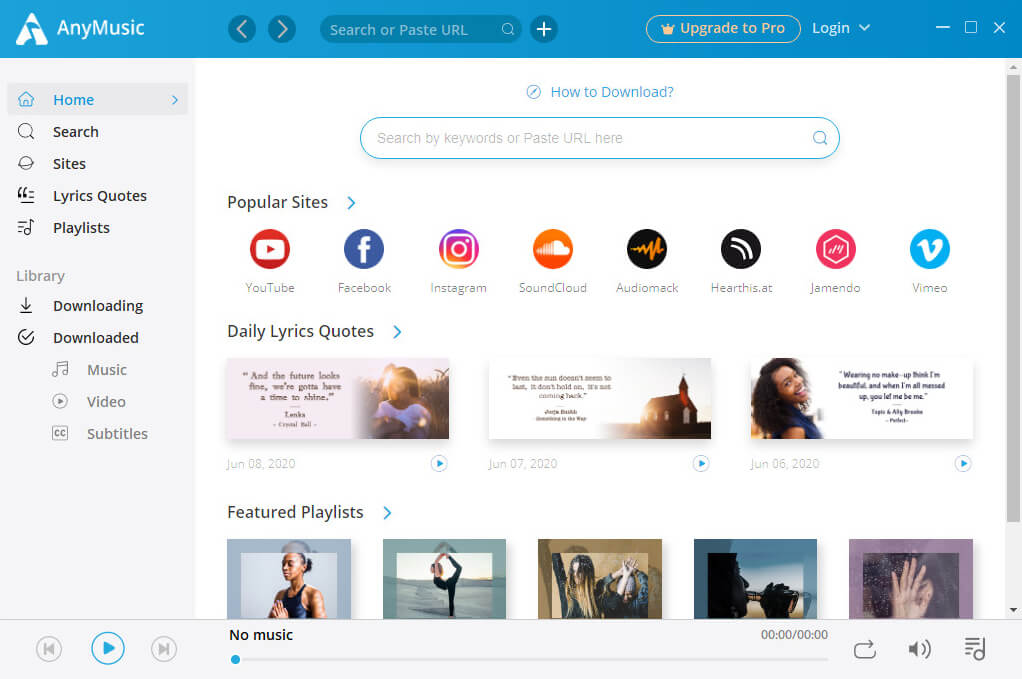Open the Instagram site icon
This screenshot has width=1022, height=679.
[x=458, y=249]
